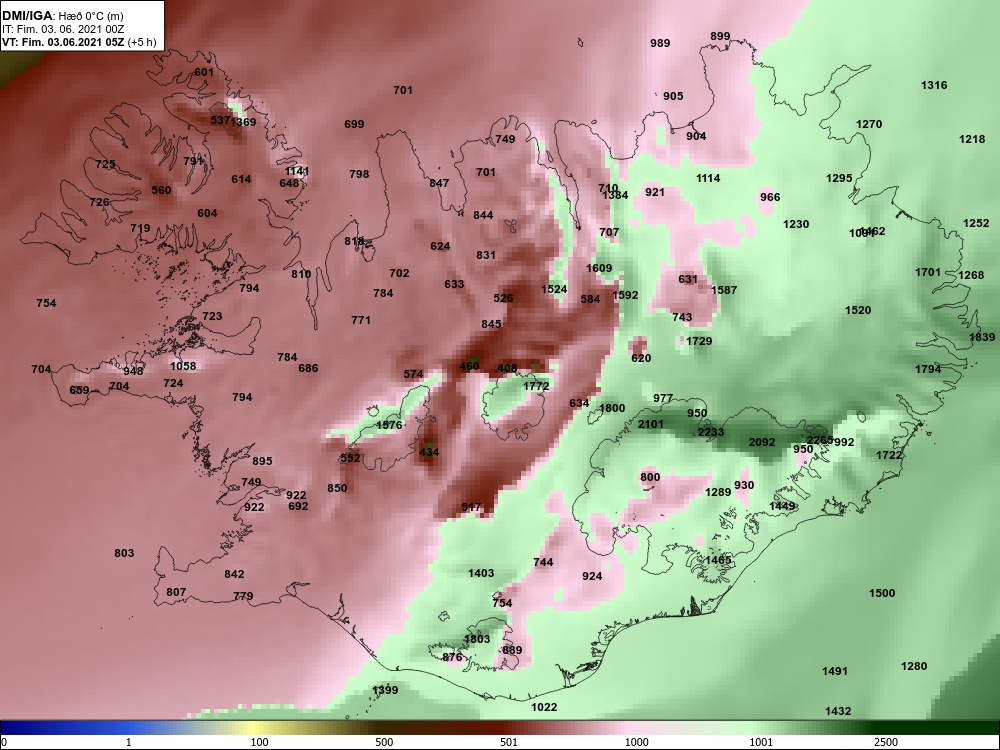Click the map value 1141

297,172
